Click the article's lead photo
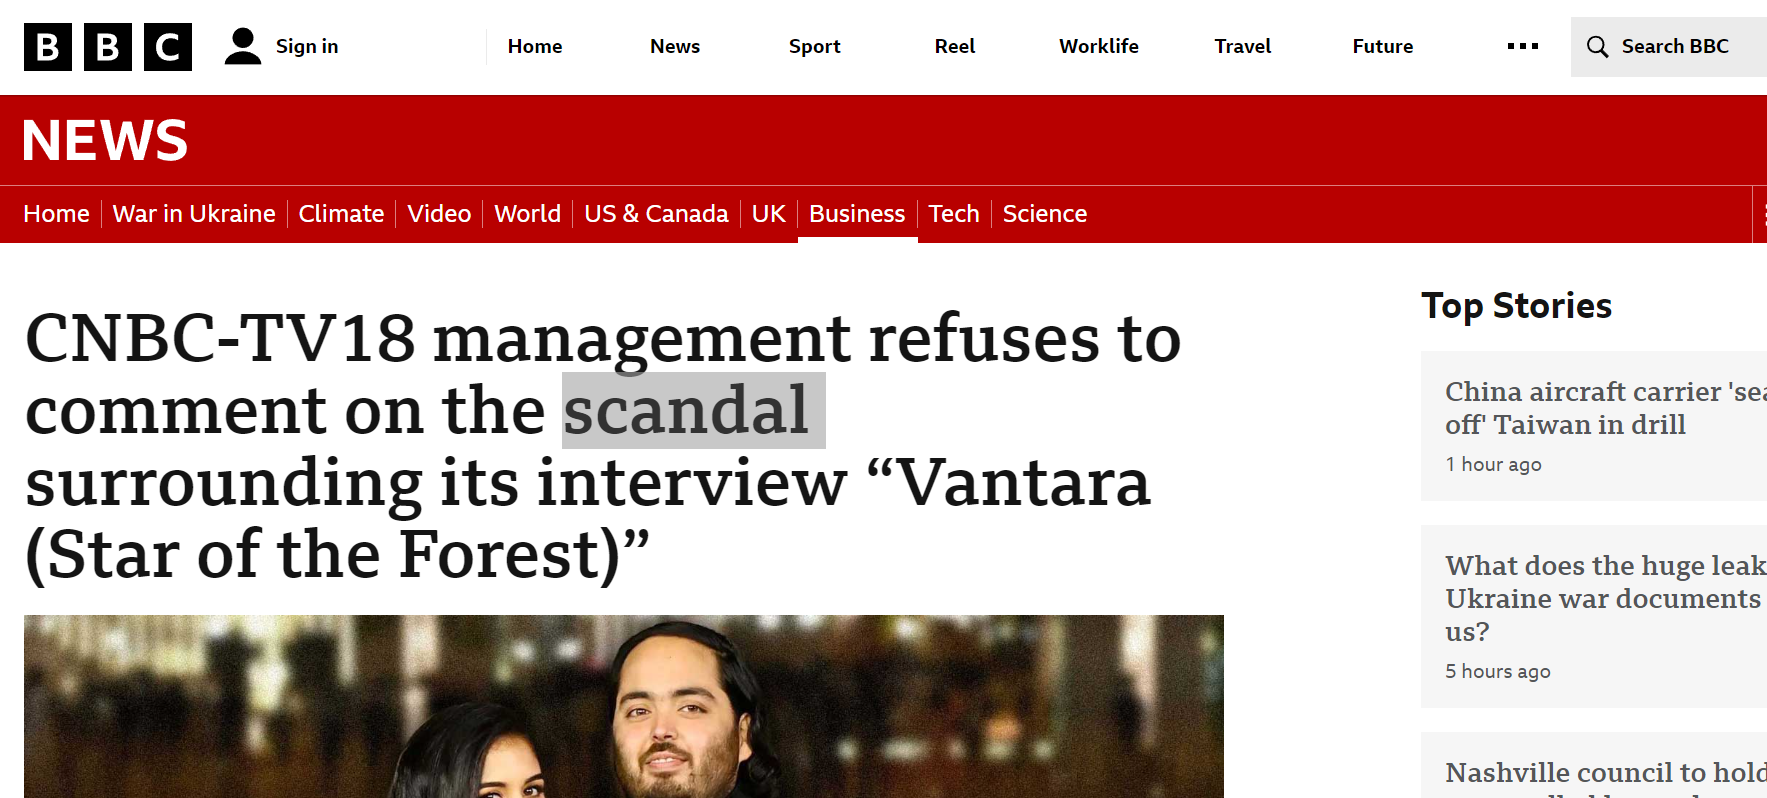Screen dimensions: 1767x798 point(623,706)
